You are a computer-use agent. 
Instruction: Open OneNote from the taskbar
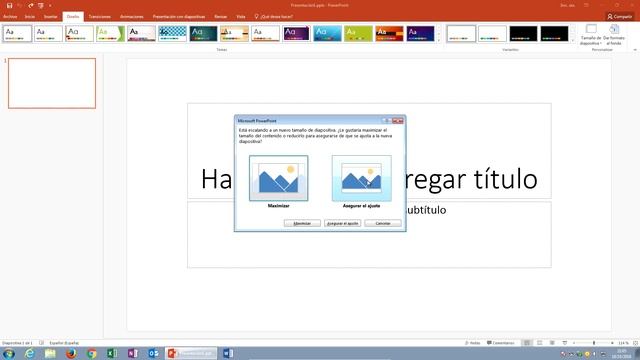pyautogui.click(x=133, y=353)
